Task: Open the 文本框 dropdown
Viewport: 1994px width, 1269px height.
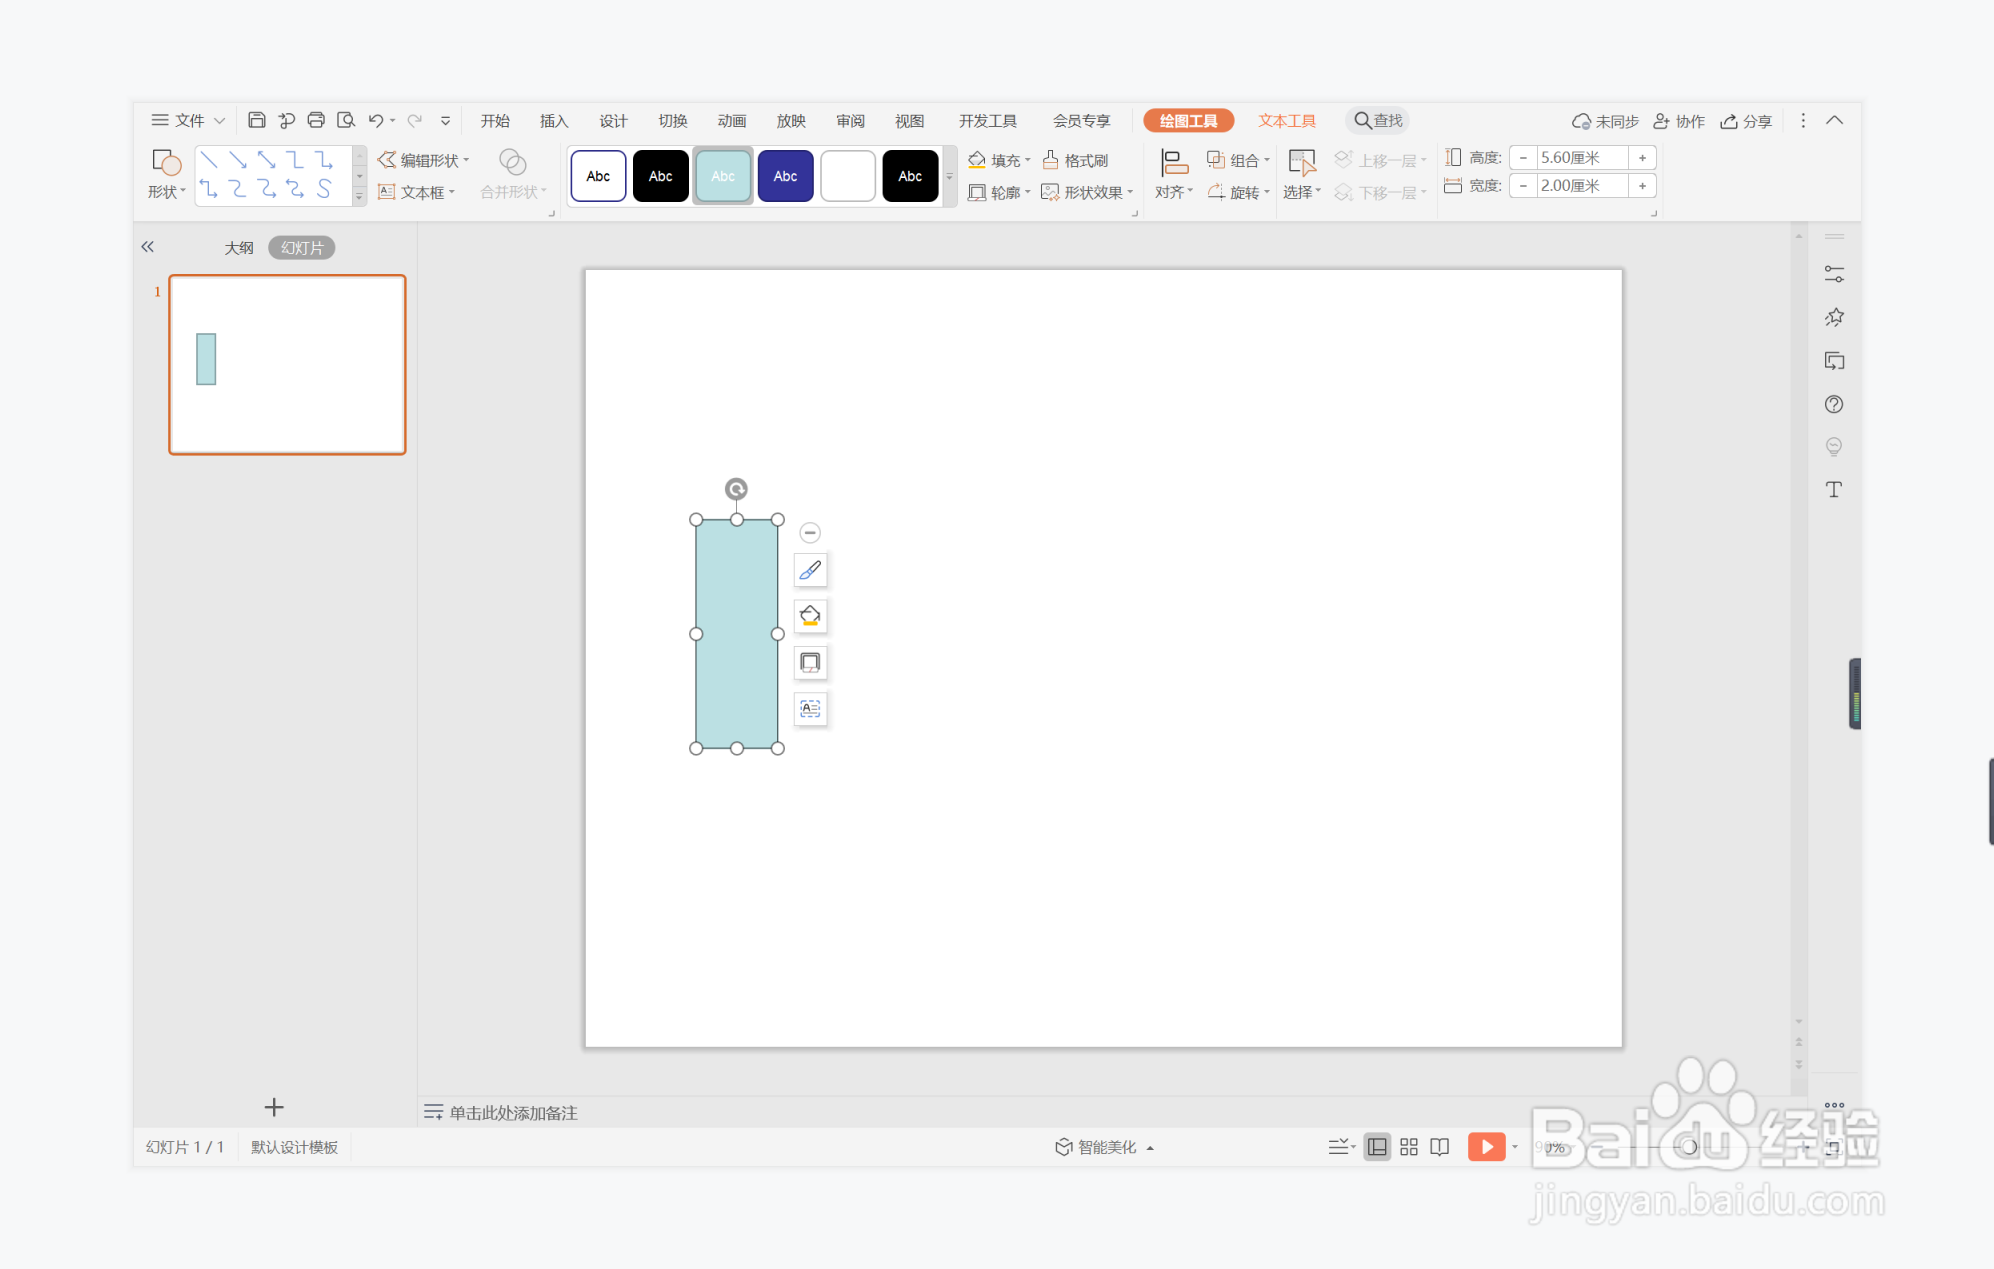Action: tap(417, 192)
